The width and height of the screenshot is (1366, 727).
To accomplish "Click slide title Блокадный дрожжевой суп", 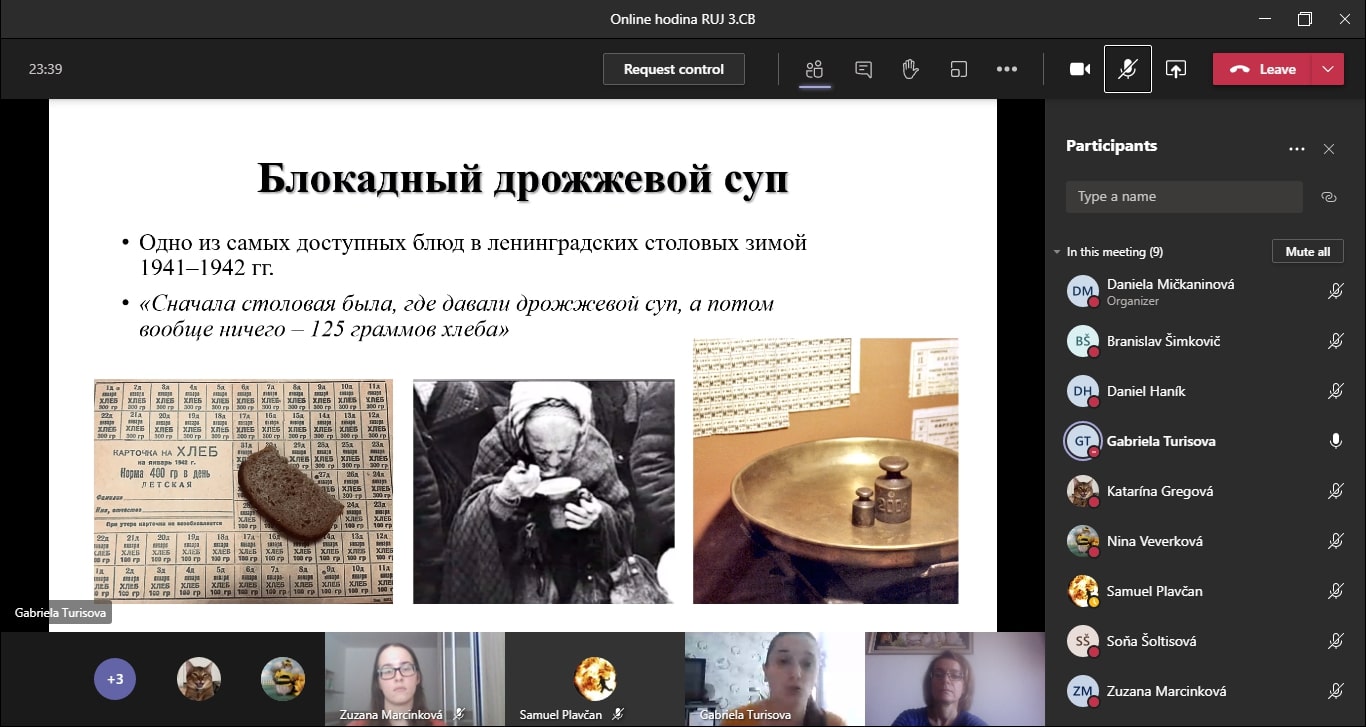I will click(523, 178).
